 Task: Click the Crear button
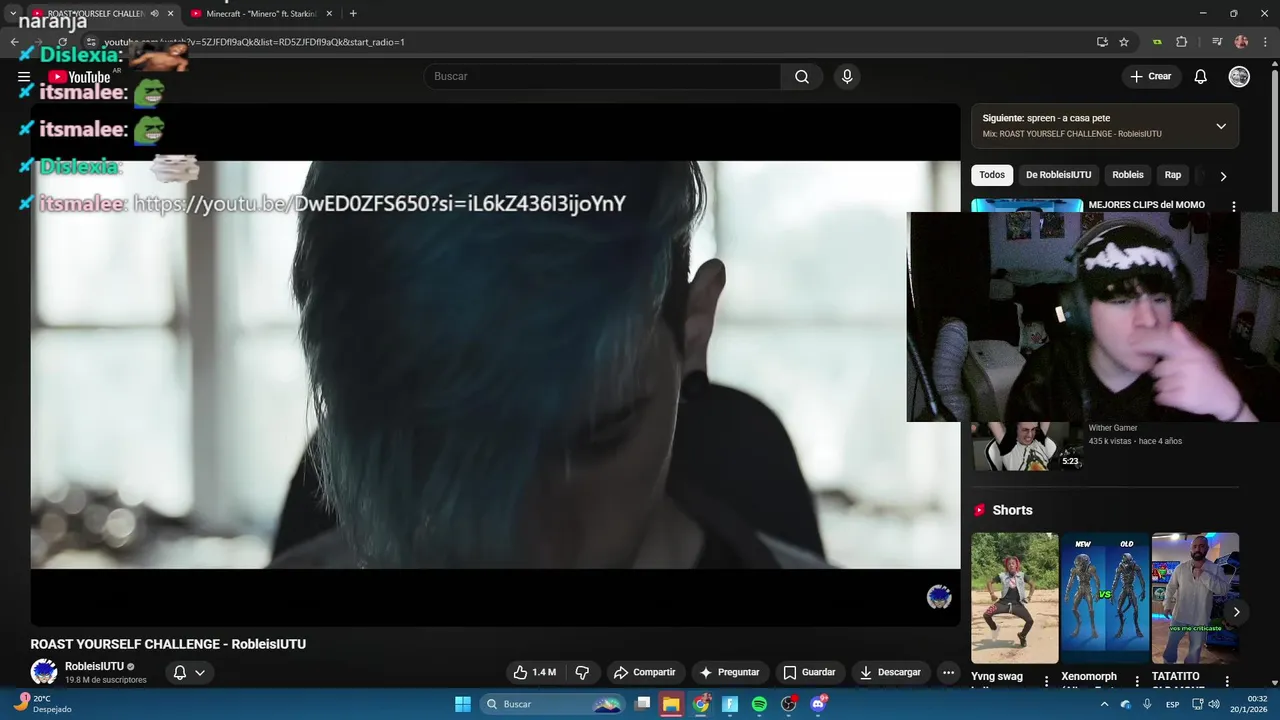pyautogui.click(x=1150, y=77)
